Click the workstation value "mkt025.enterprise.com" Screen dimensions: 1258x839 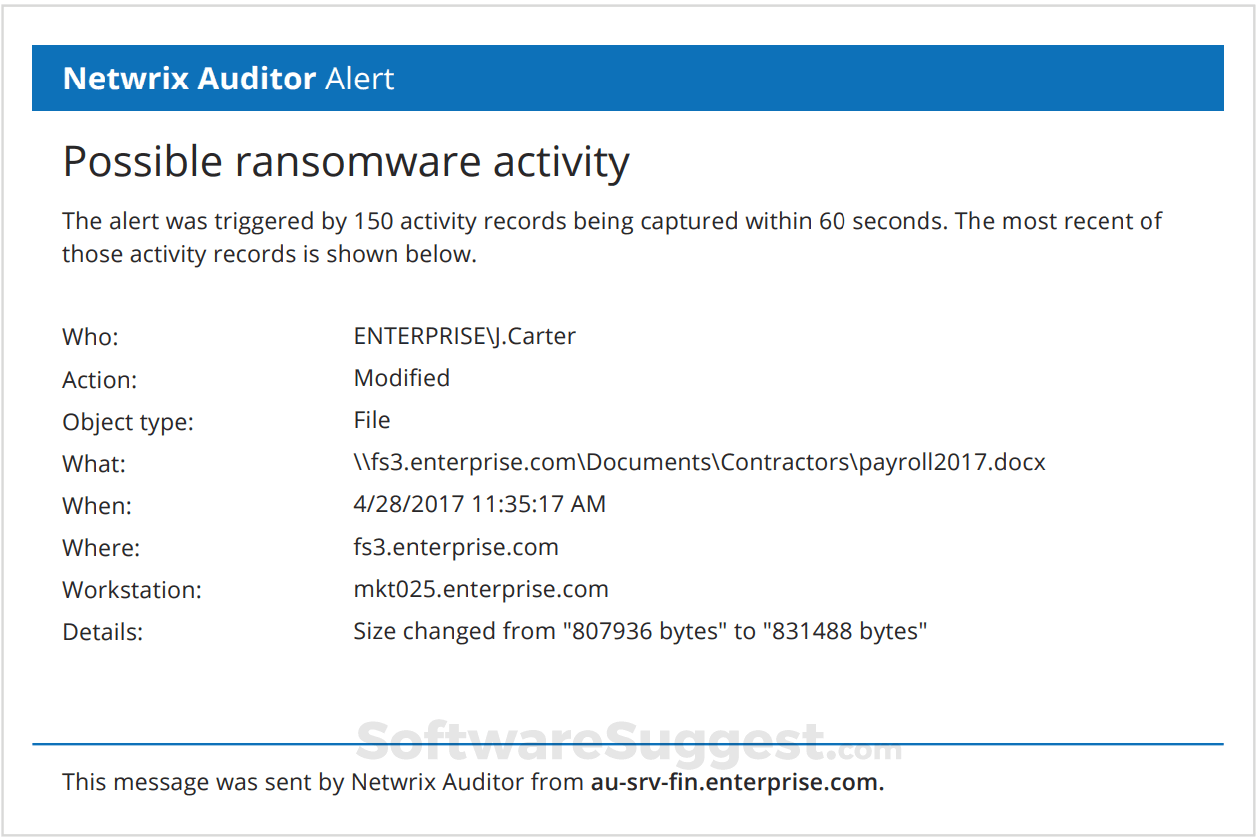click(x=481, y=589)
